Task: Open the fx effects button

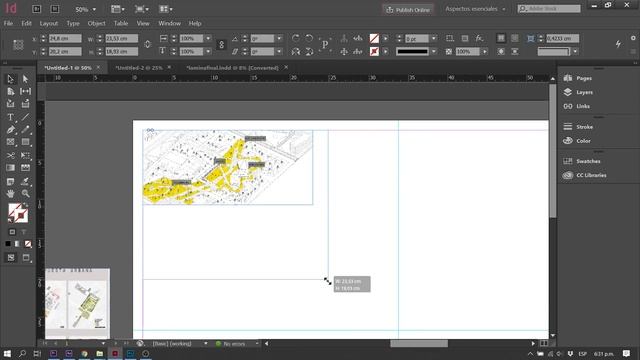Action: click(x=479, y=38)
